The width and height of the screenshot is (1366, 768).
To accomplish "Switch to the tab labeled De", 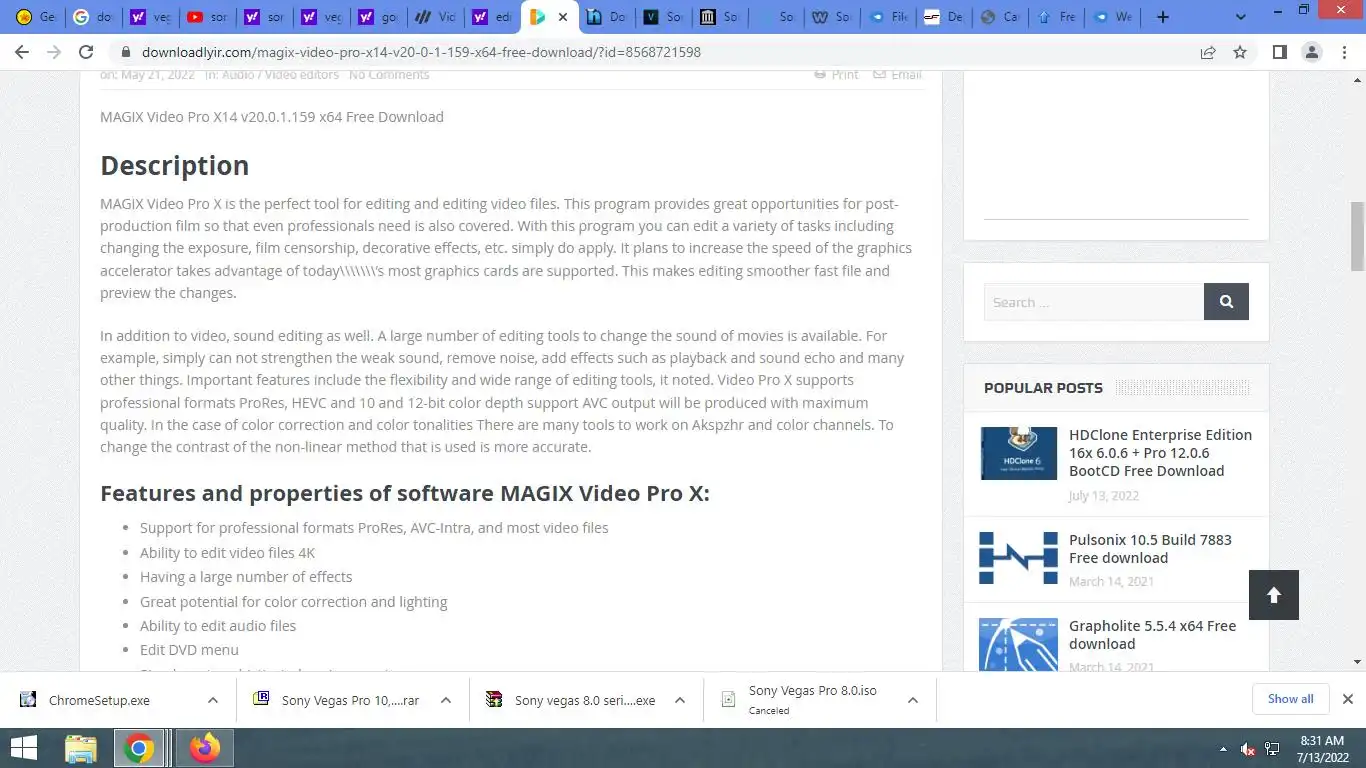I will coord(943,17).
